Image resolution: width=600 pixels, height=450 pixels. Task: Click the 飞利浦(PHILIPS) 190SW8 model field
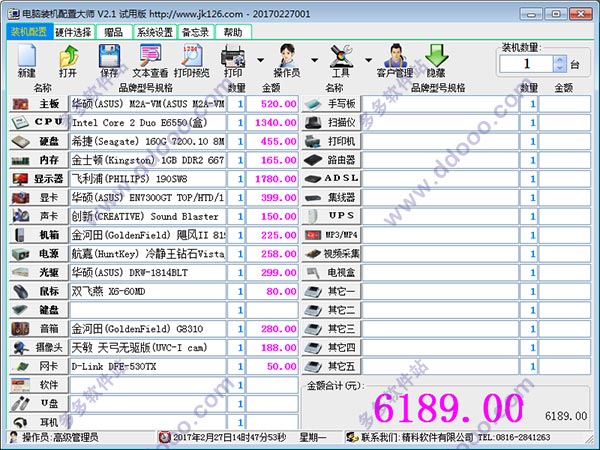tap(148, 179)
